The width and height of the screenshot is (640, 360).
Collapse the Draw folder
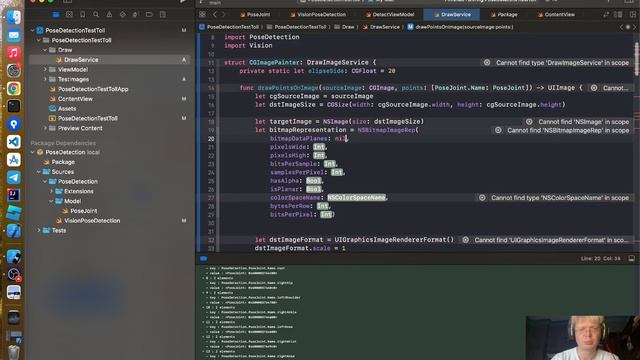(x=45, y=50)
